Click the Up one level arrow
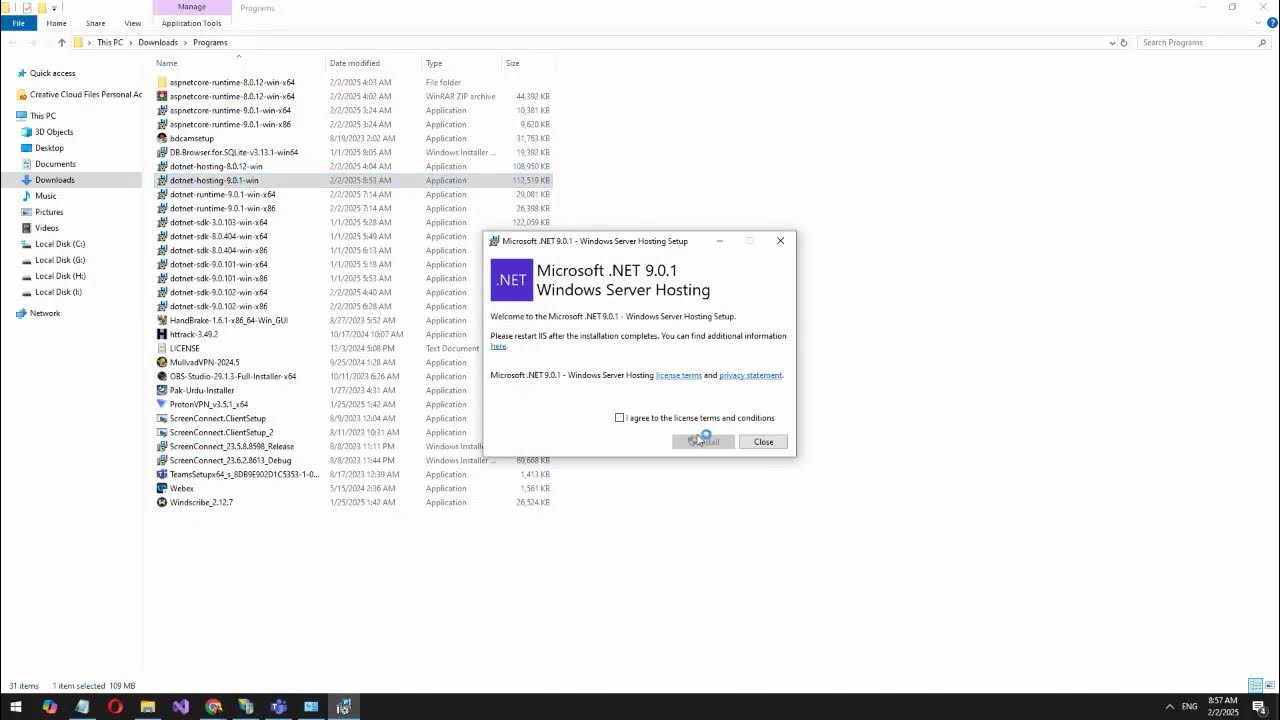 (61, 42)
